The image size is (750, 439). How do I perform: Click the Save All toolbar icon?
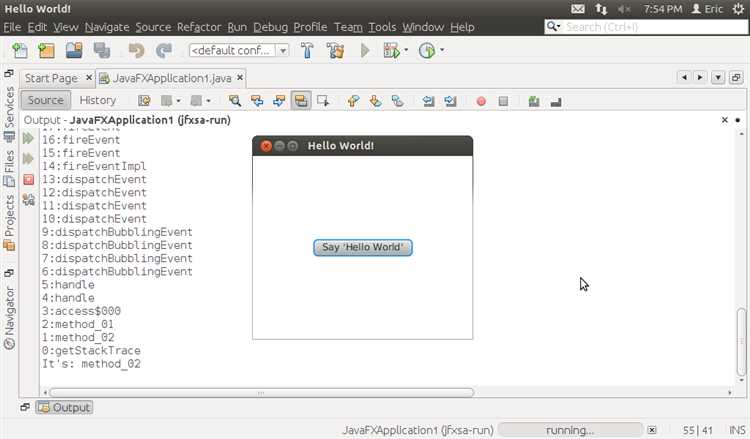tap(101, 50)
